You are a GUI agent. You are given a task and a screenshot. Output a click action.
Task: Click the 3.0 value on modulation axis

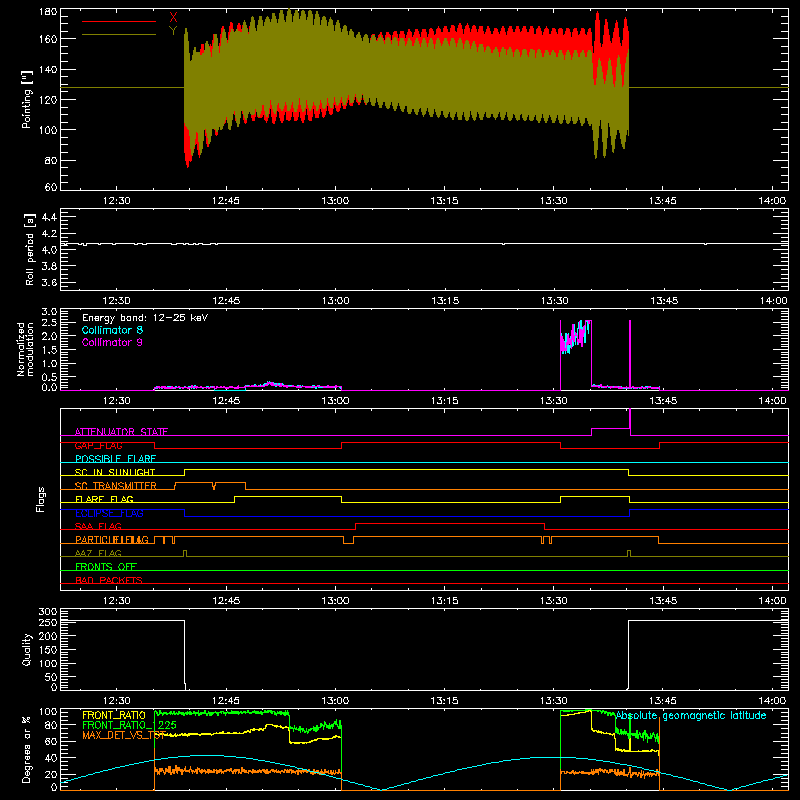coord(49,312)
